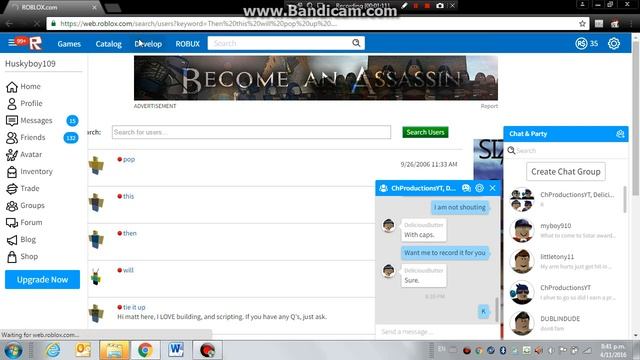Open the Catalog tab in the navigation bar
This screenshot has height=360, width=640.
(109, 44)
